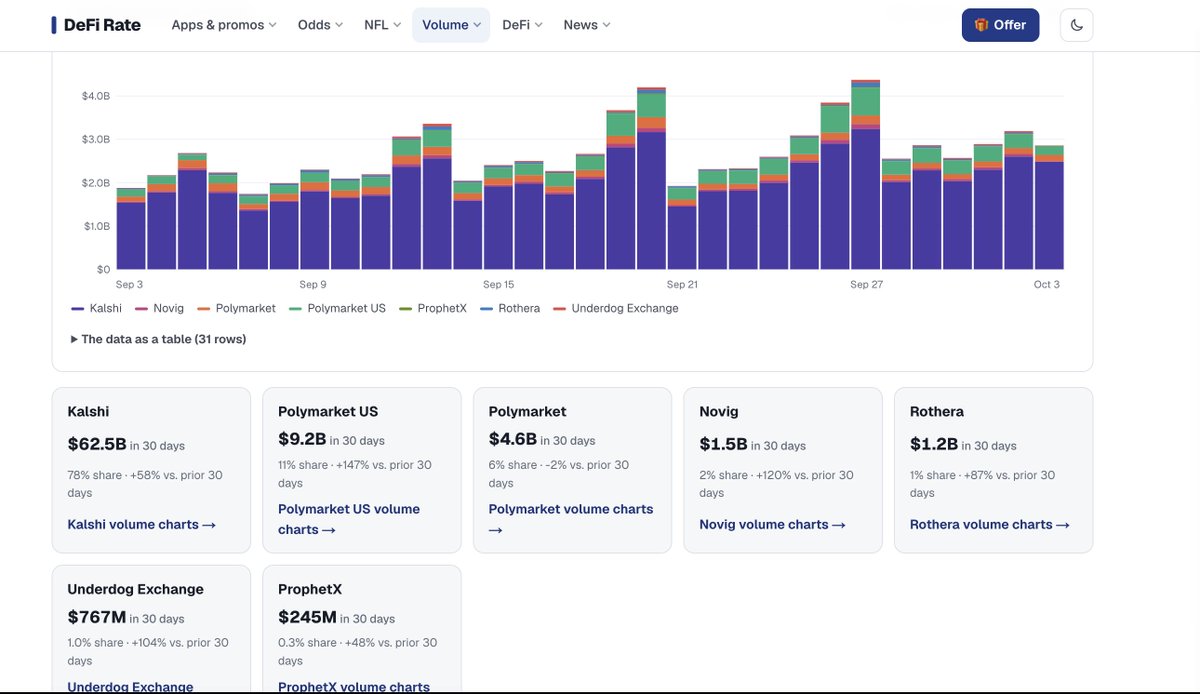Open the NFL dropdown menu
Screen dimensions: 1200x694
click(x=383, y=25)
